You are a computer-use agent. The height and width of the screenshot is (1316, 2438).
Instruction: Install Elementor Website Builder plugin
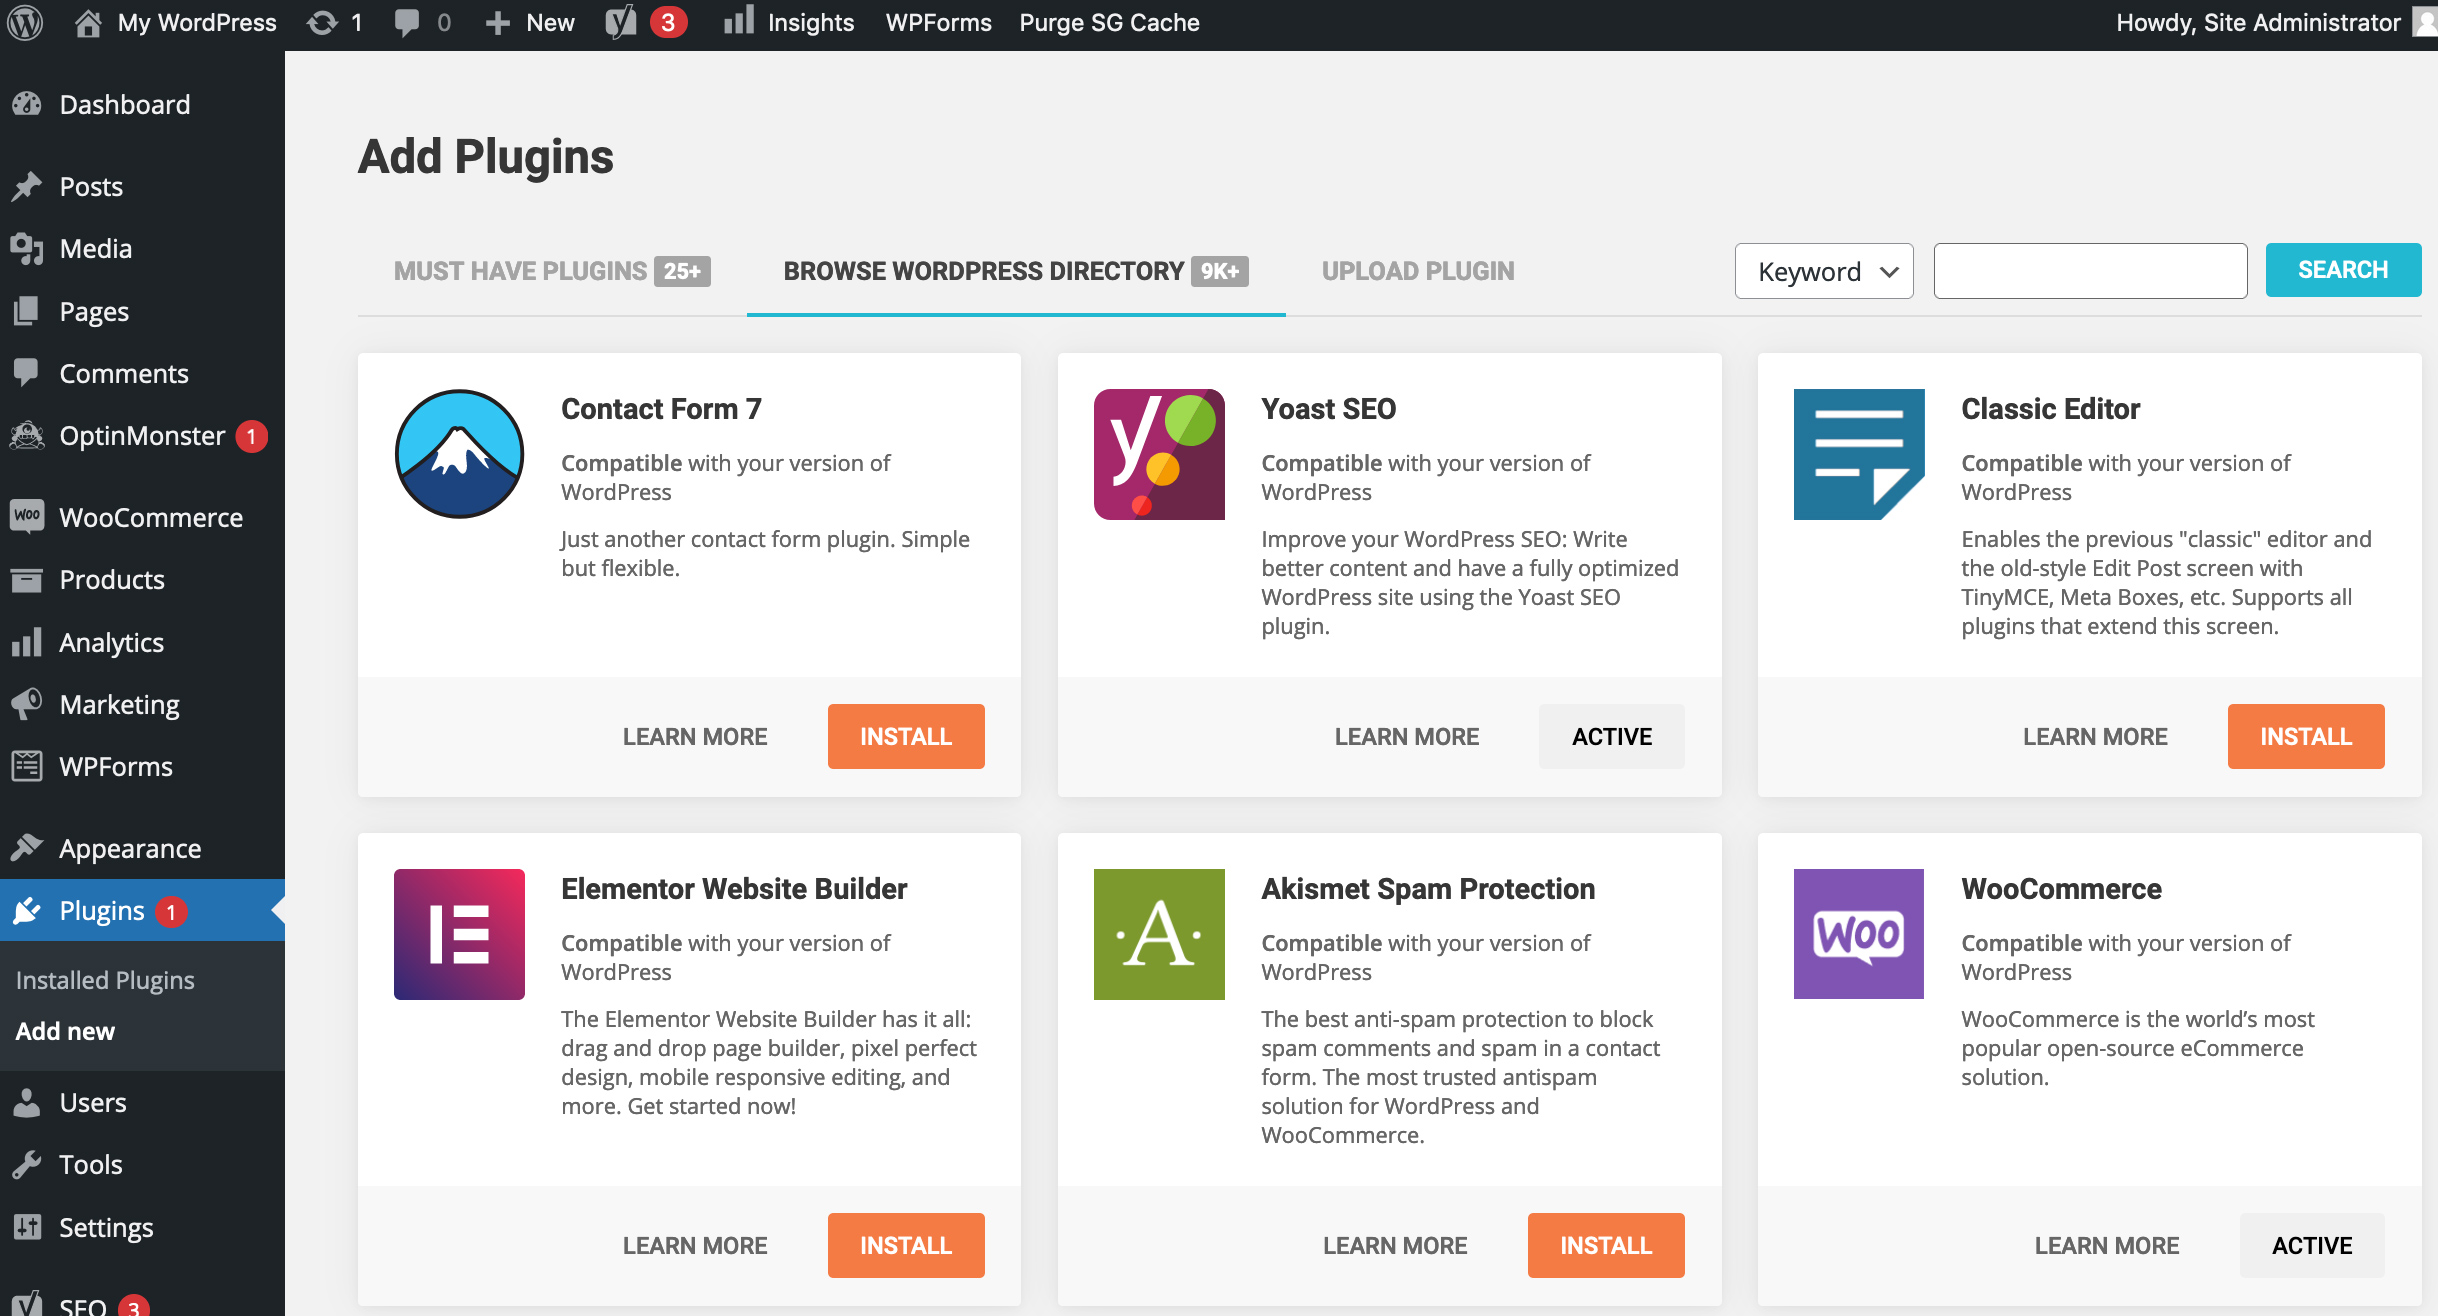906,1245
